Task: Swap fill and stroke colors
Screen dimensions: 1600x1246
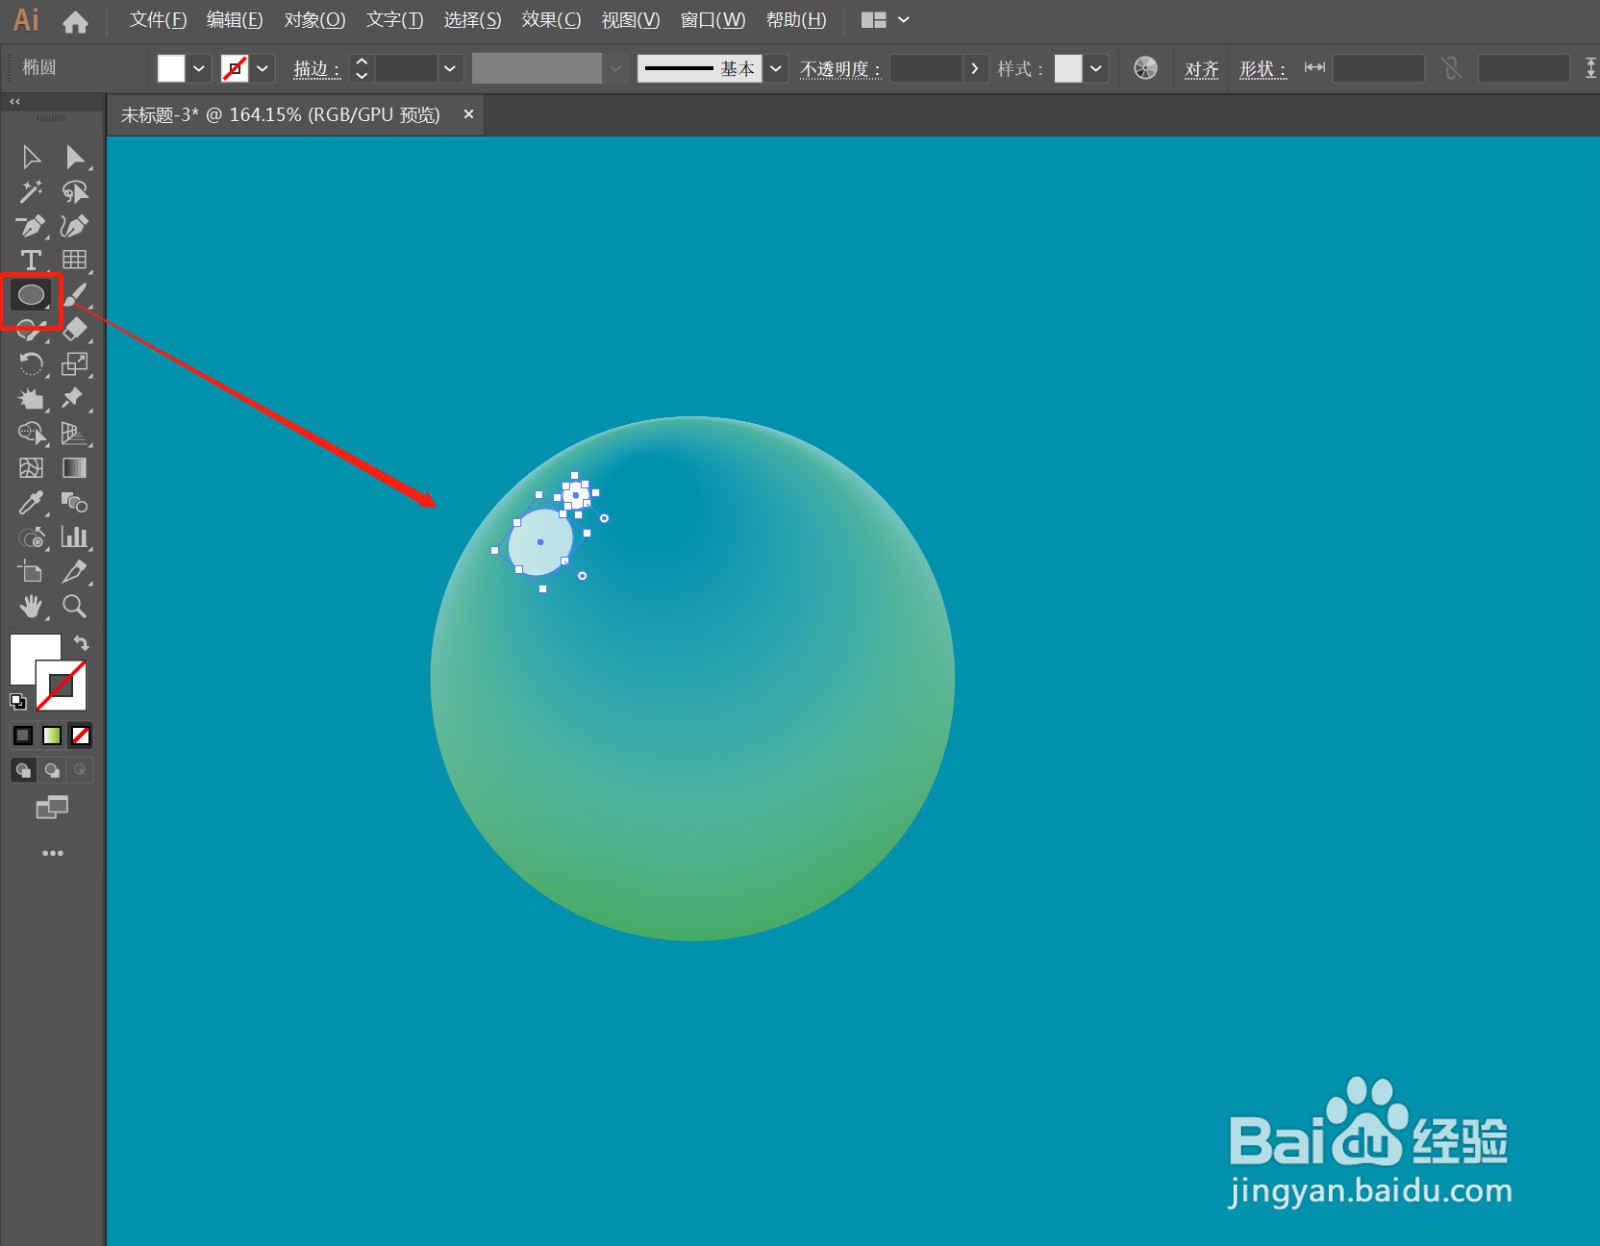Action: (81, 643)
